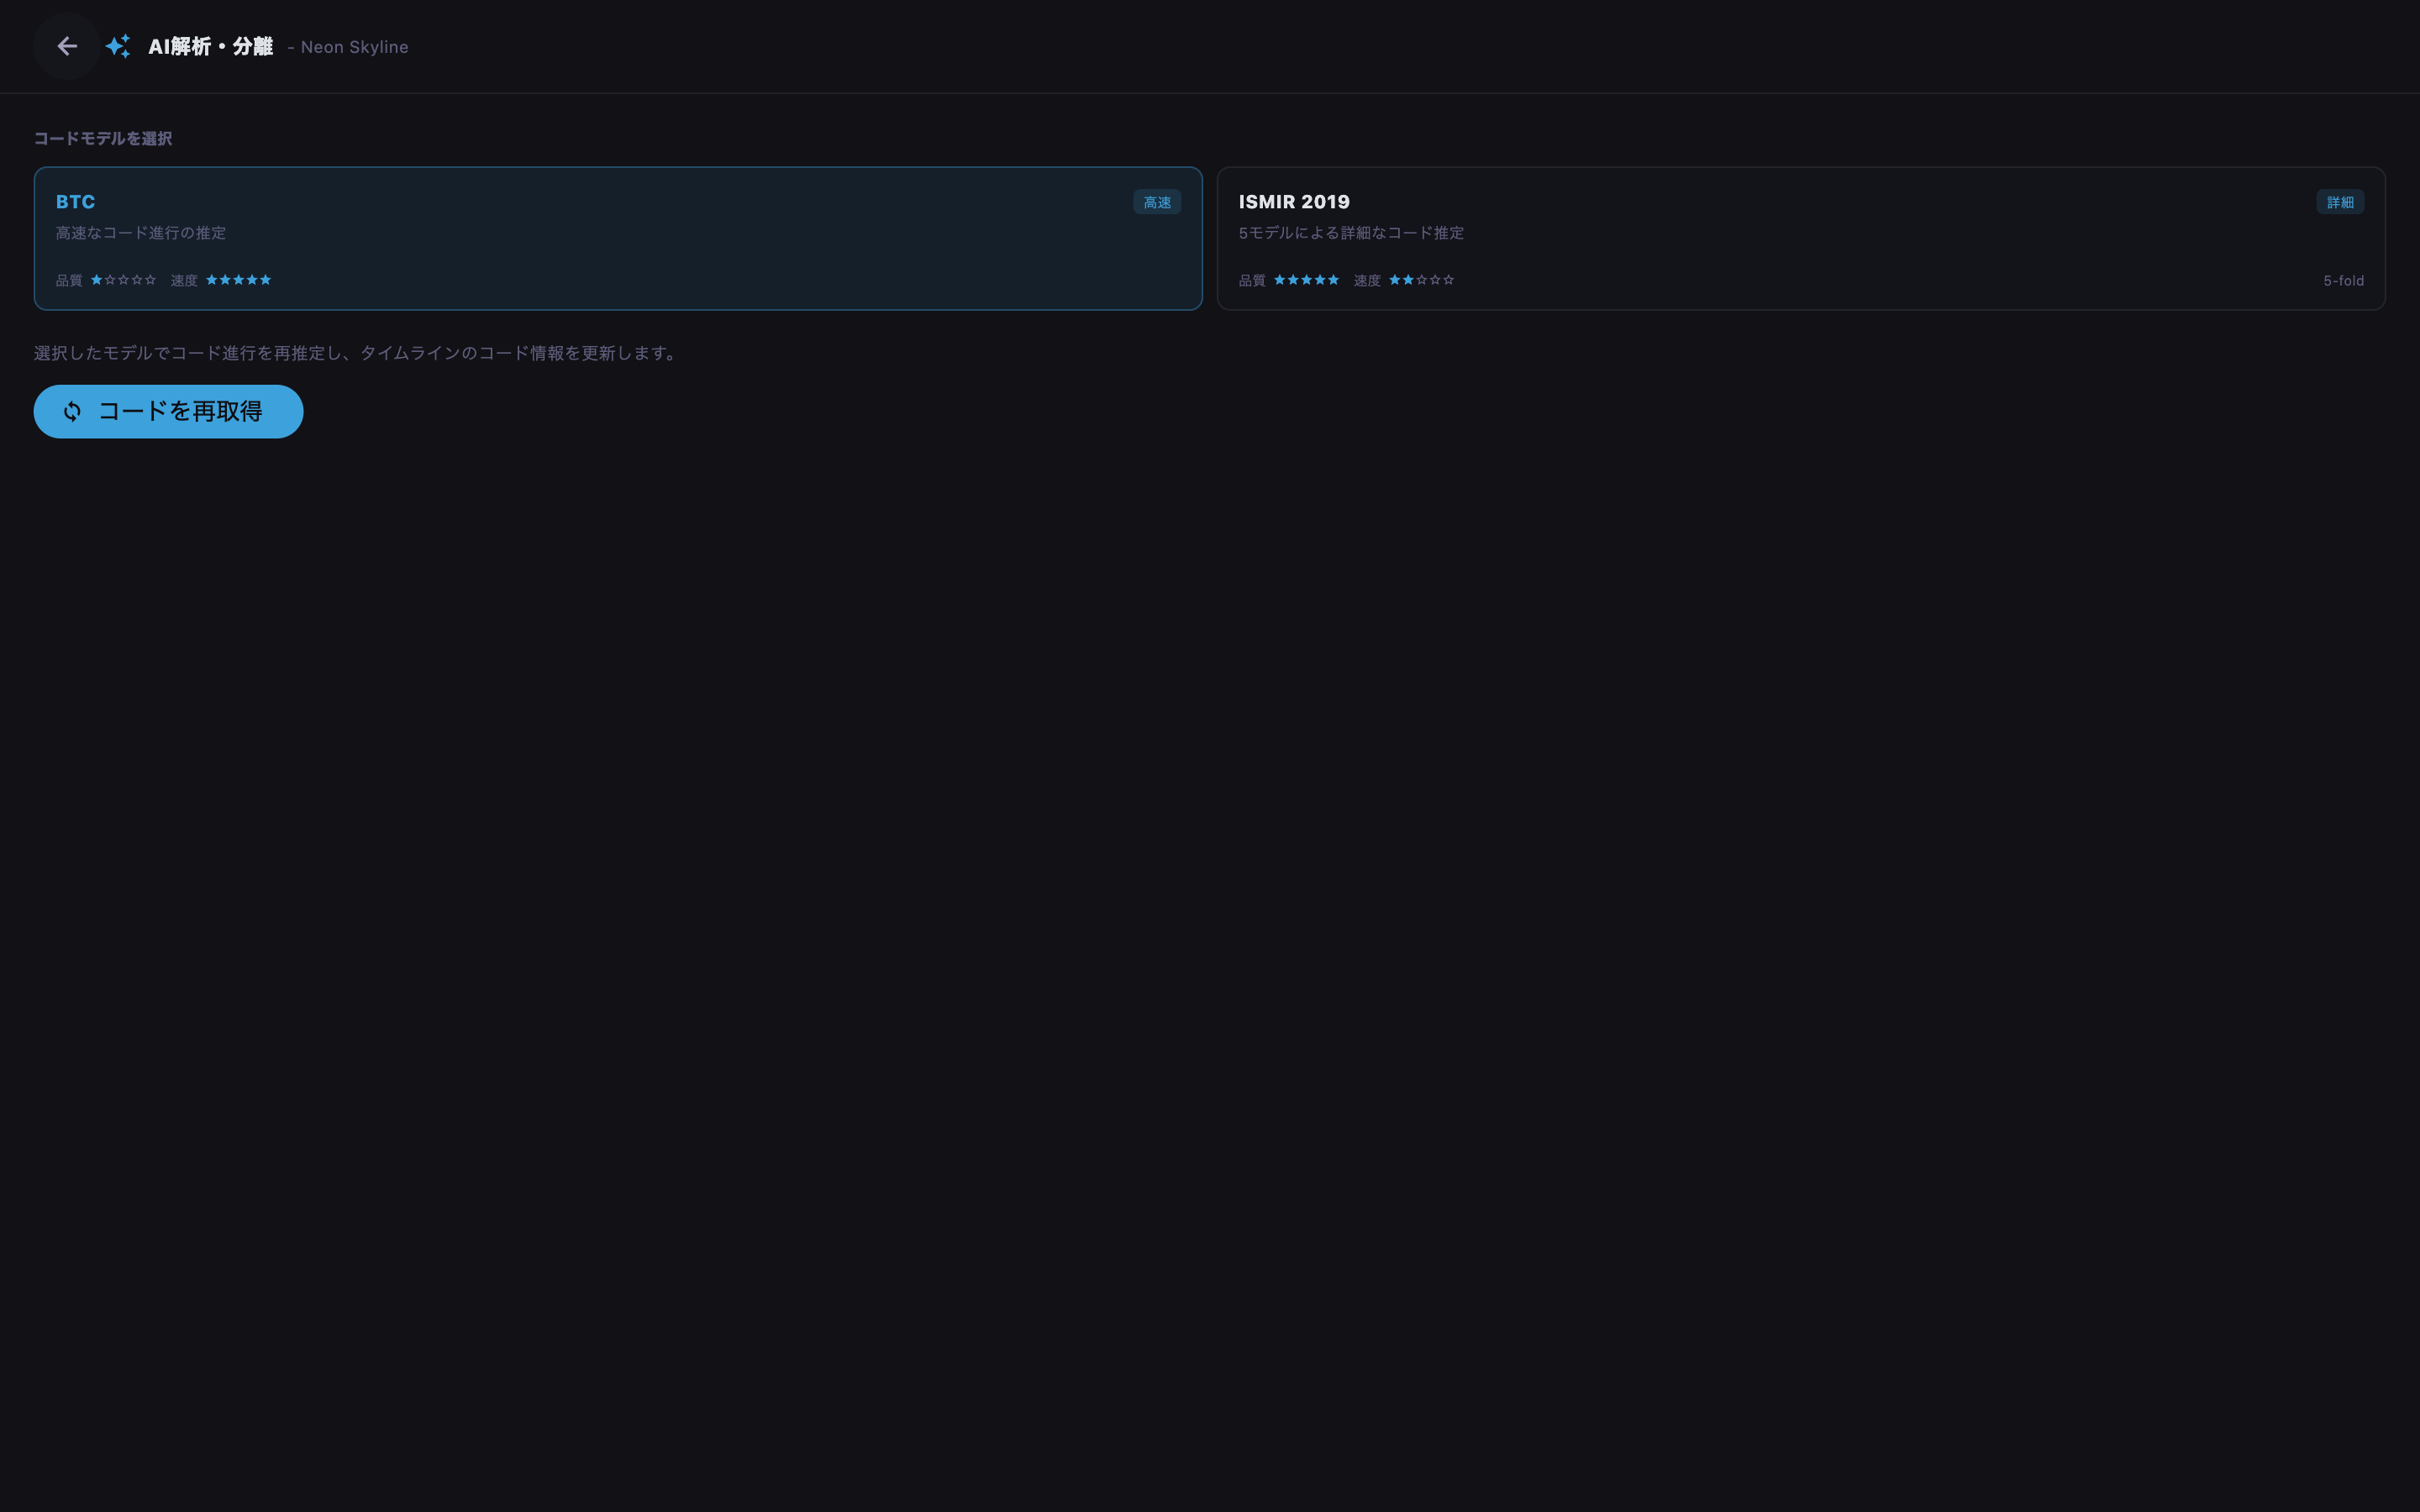Screen dimensions: 2420x1512
Task: Click the ISMIR 2019 quality star rating
Action: pos(1306,280)
